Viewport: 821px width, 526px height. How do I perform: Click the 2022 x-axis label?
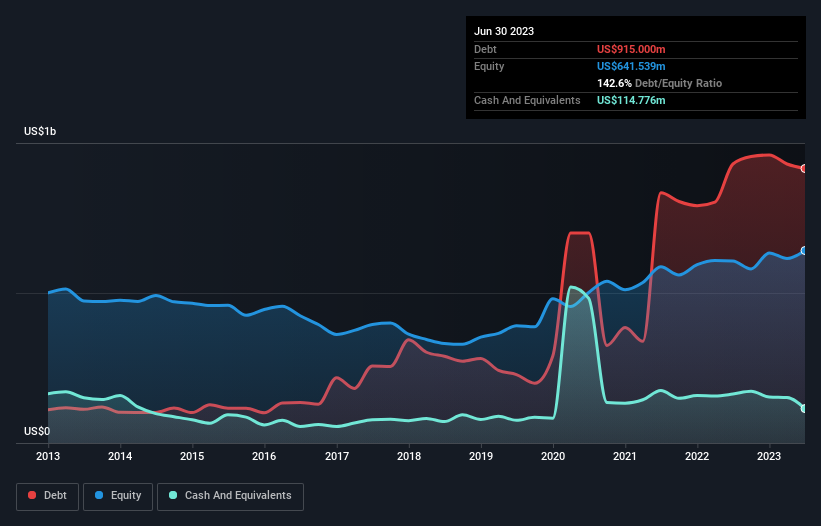pos(697,456)
